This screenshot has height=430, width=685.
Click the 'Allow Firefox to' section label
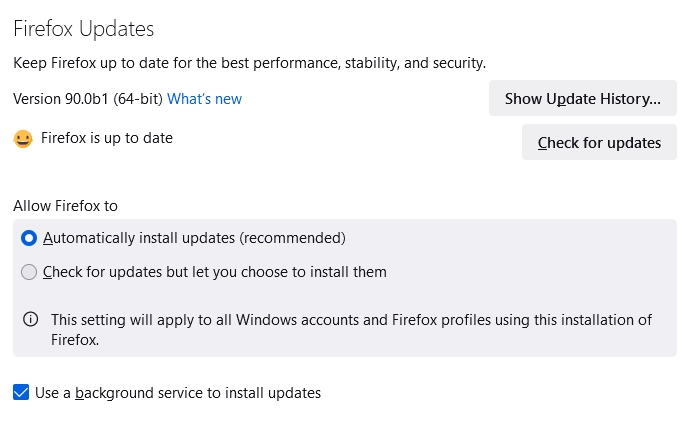[x=66, y=206]
